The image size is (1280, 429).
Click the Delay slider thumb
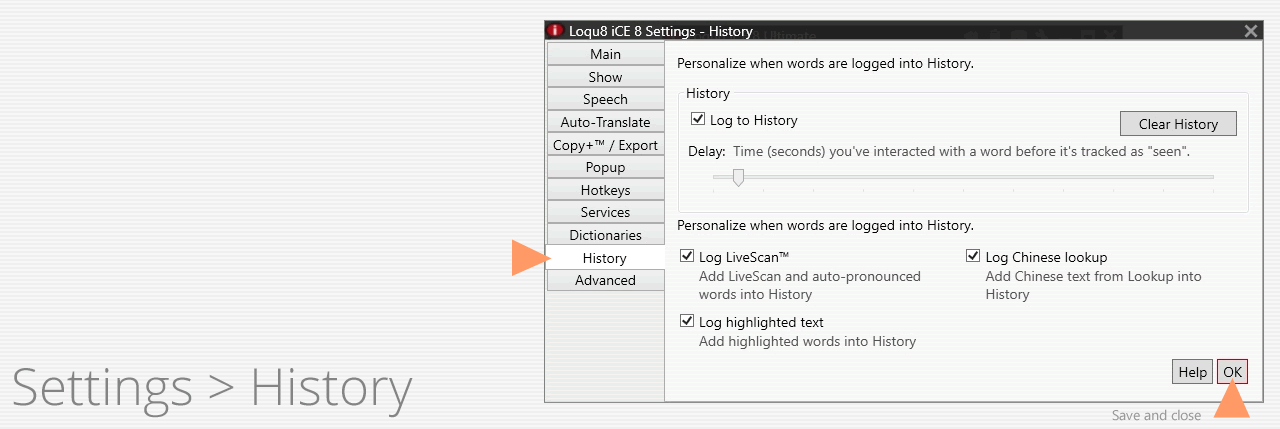pos(738,177)
